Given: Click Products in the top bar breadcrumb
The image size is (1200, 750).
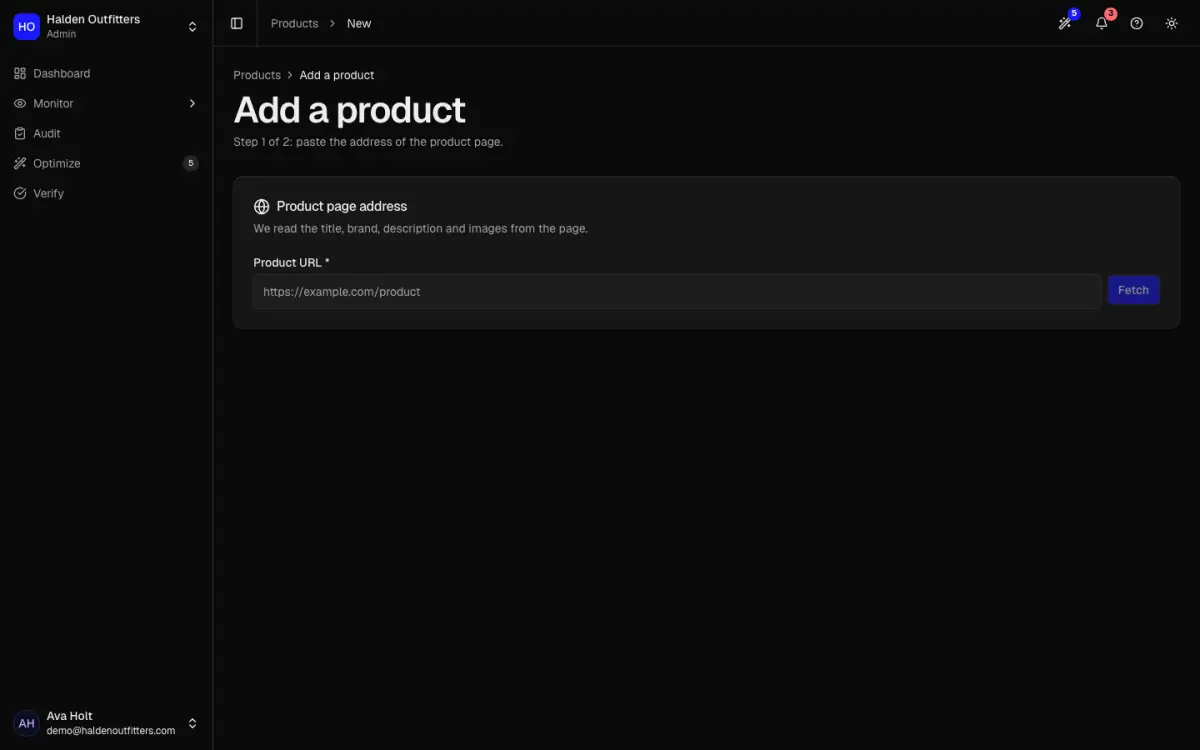Looking at the screenshot, I should [294, 23].
